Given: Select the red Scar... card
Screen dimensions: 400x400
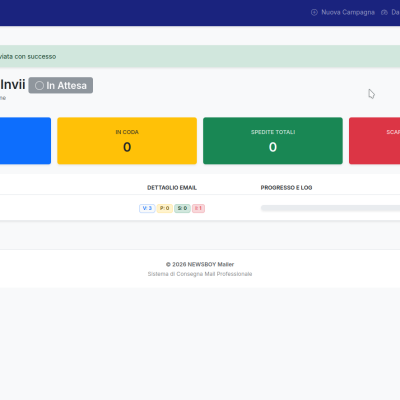Looking at the screenshot, I should (x=375, y=141).
